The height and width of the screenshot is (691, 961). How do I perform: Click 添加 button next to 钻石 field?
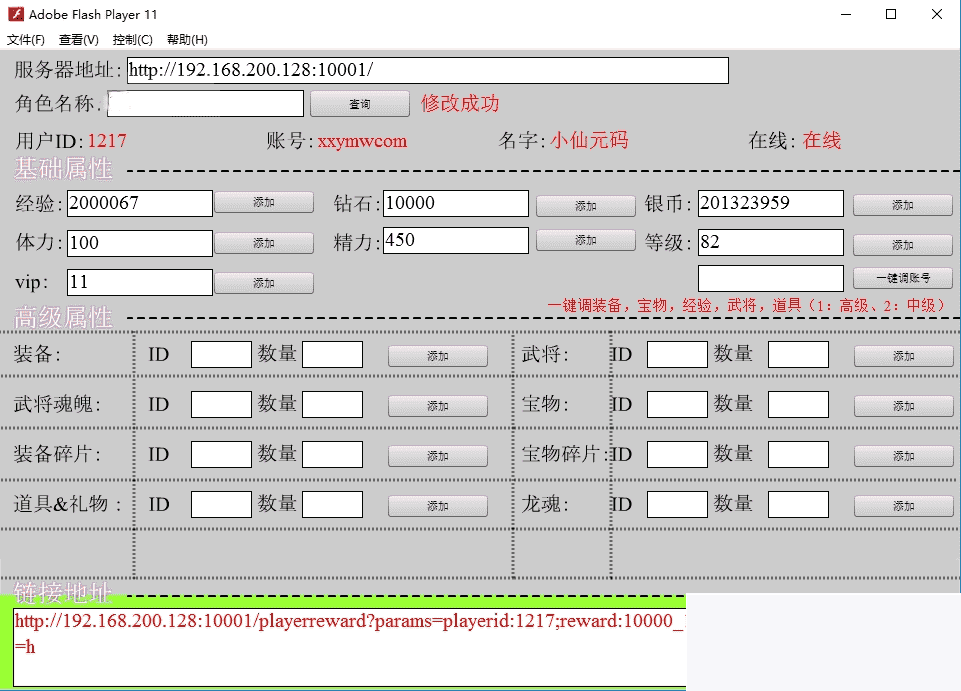[585, 206]
